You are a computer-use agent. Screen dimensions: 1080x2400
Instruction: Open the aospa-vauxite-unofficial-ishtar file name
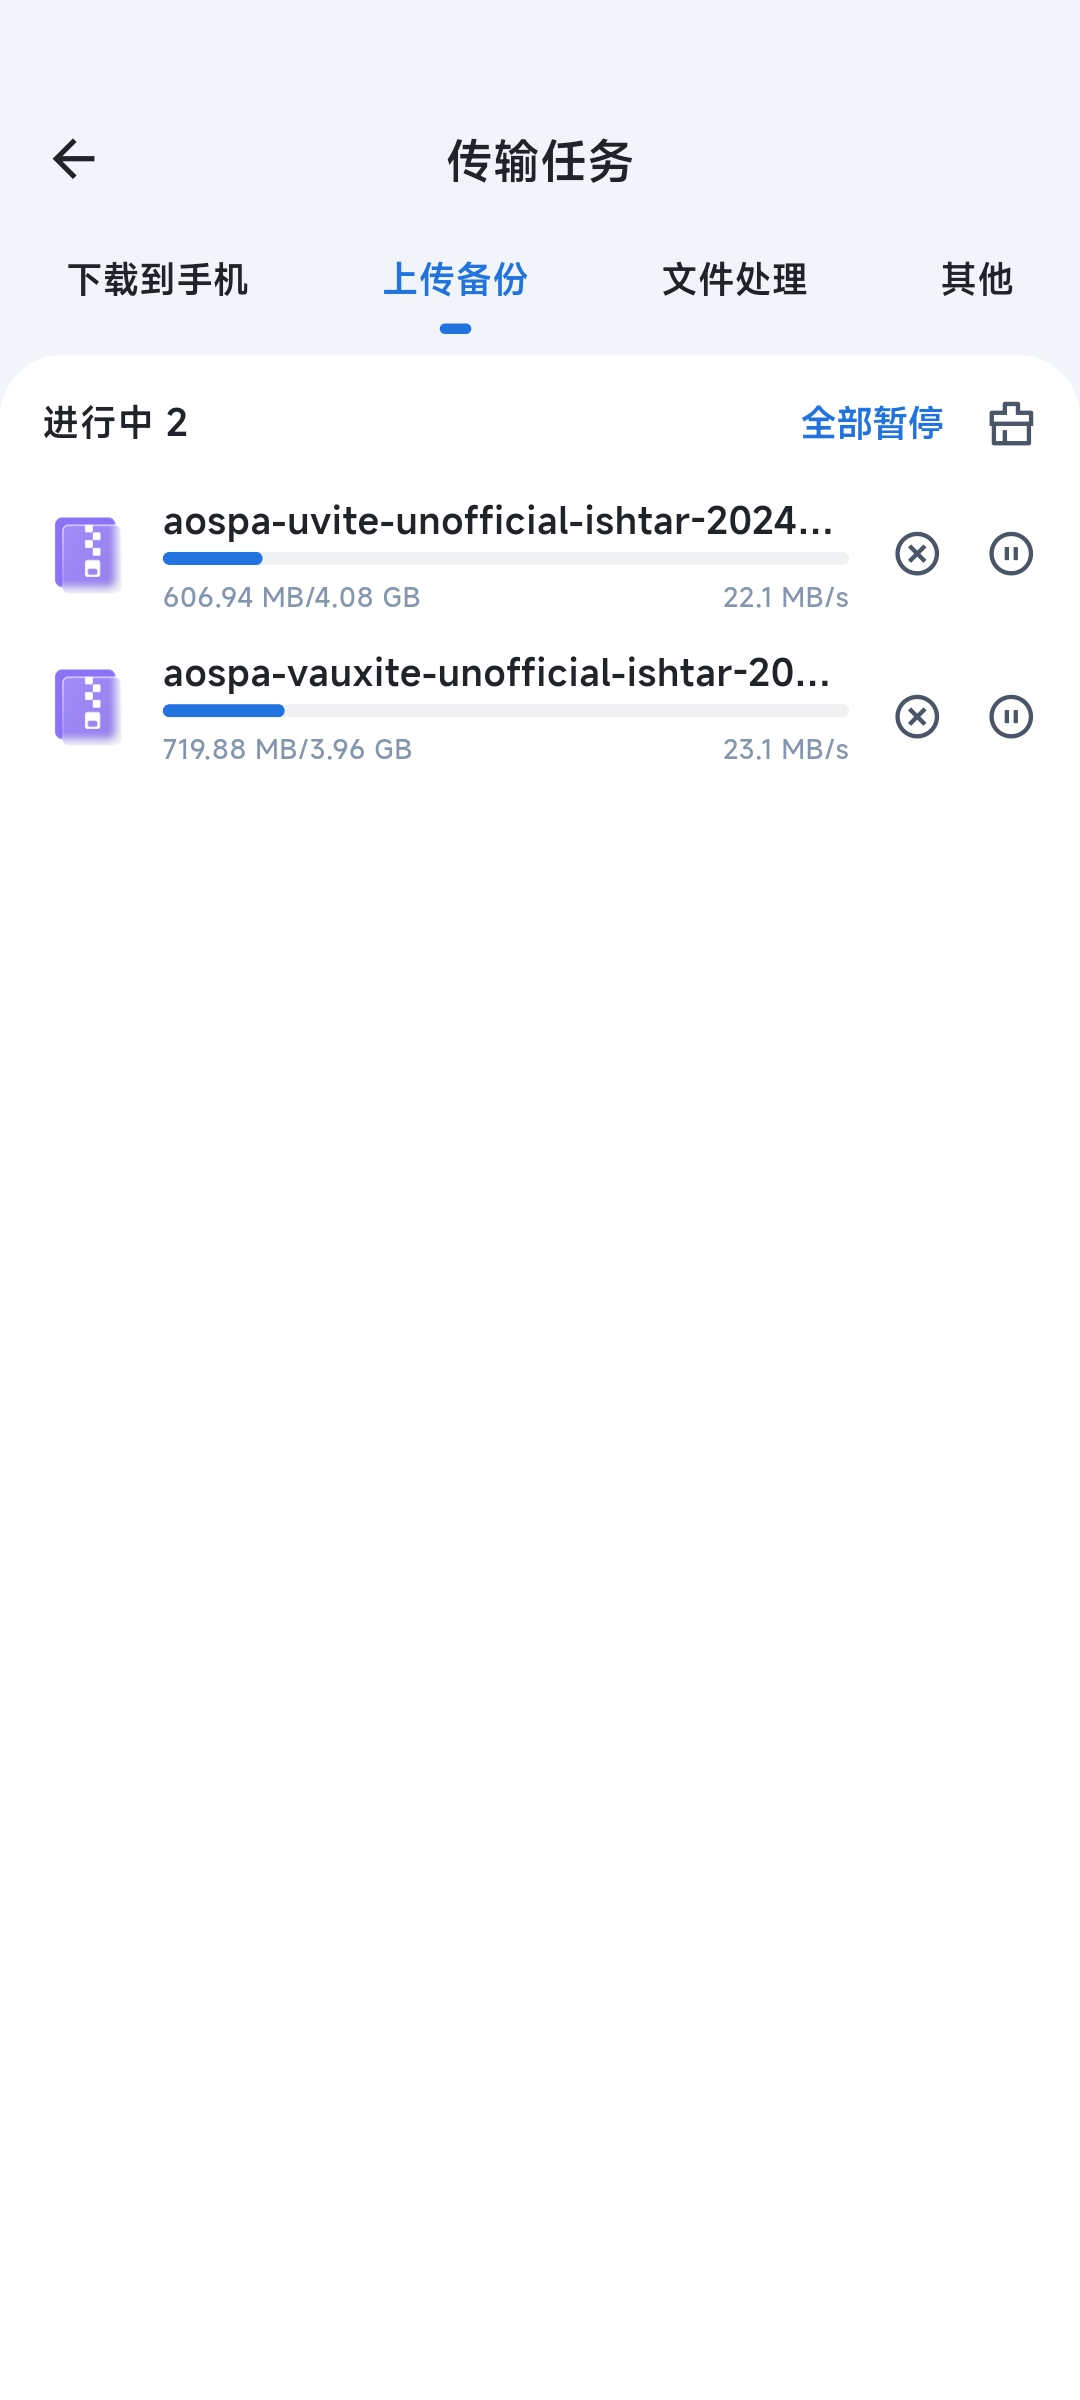(497, 673)
